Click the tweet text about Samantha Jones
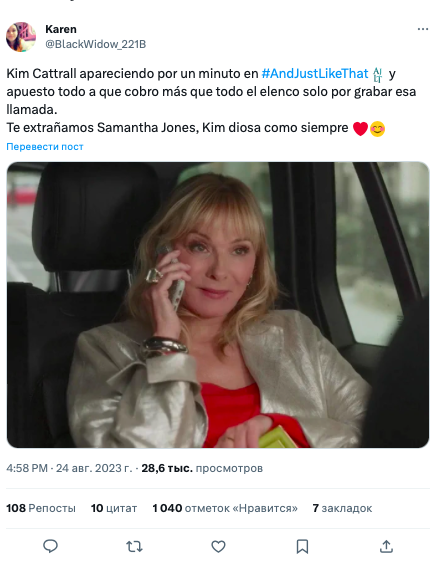The width and height of the screenshot is (441, 562). (x=212, y=100)
